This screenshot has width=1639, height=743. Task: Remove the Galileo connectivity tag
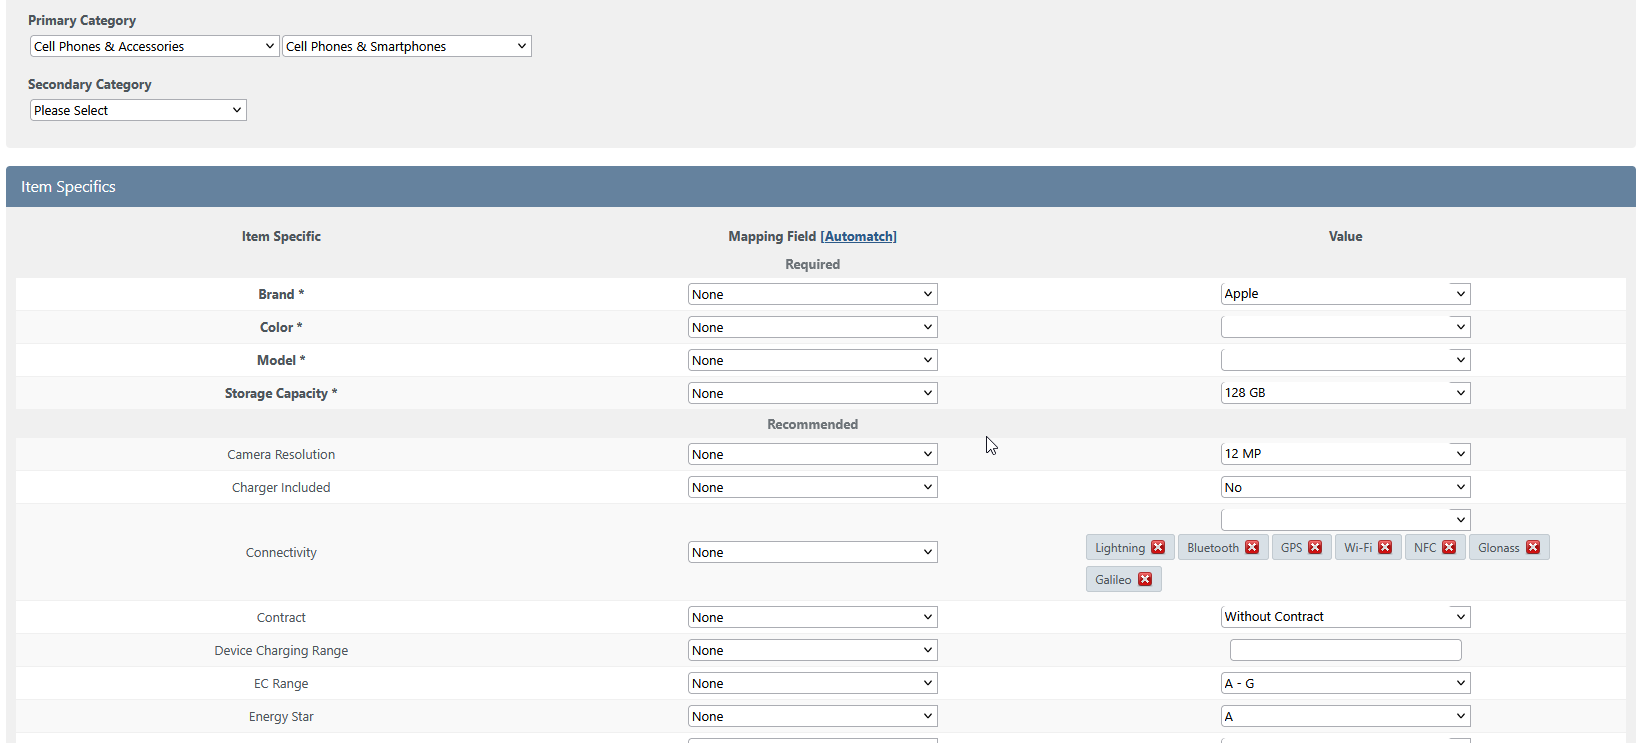1145,579
